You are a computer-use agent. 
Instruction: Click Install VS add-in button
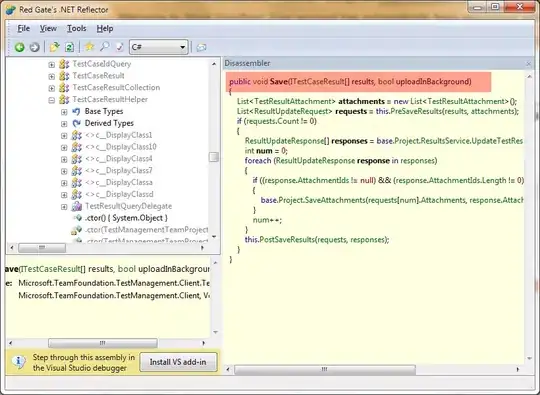(x=178, y=362)
